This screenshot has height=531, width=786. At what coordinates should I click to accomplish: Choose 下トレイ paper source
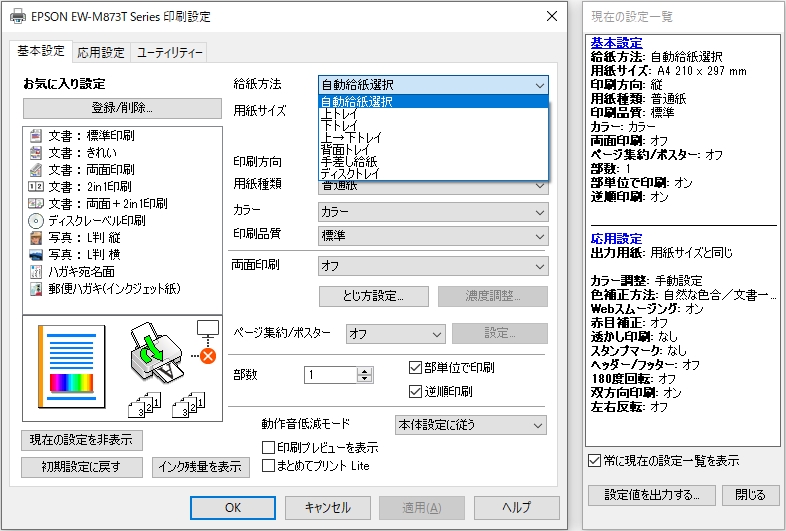click(x=434, y=125)
